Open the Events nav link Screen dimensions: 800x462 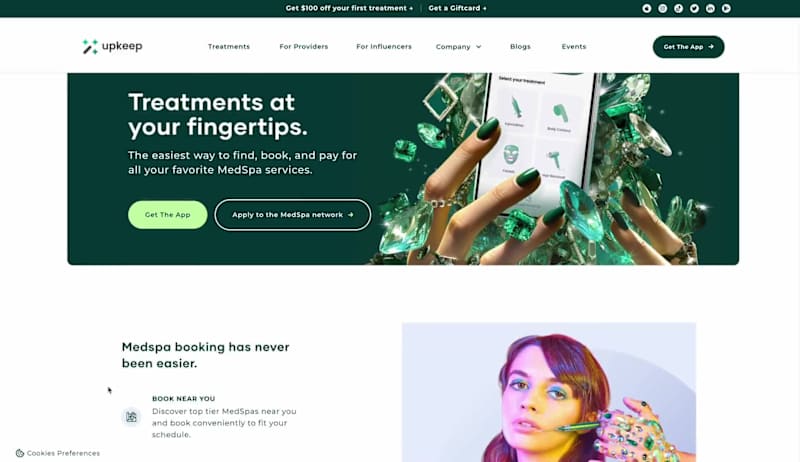coord(573,46)
